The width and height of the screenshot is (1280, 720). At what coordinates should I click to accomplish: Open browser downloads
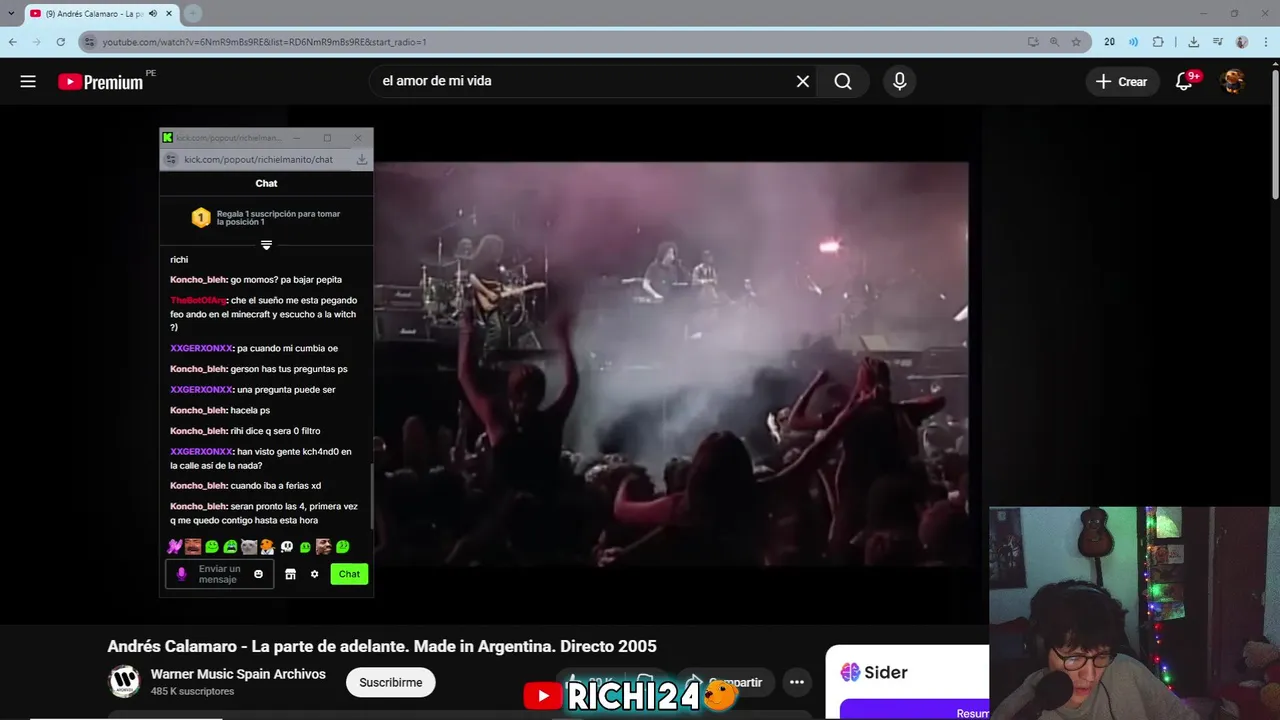pos(1194,42)
